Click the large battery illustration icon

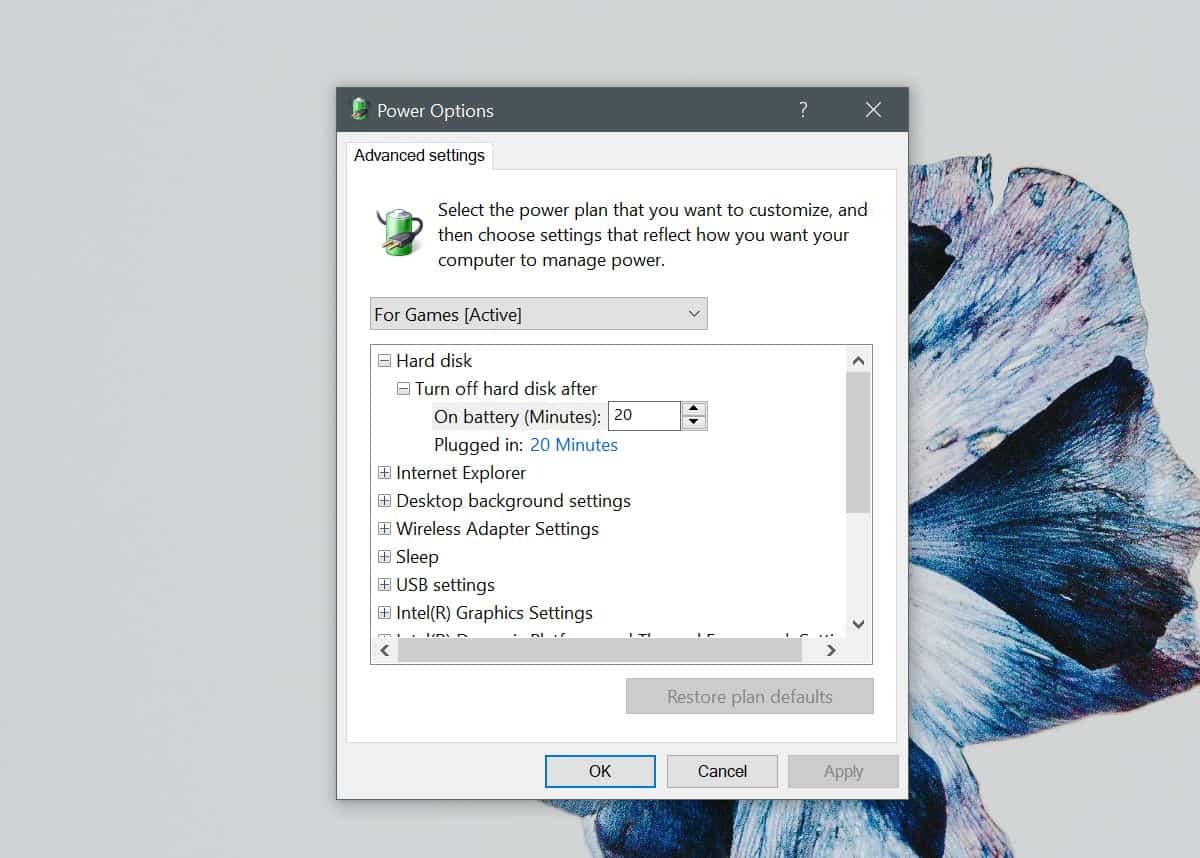click(399, 232)
